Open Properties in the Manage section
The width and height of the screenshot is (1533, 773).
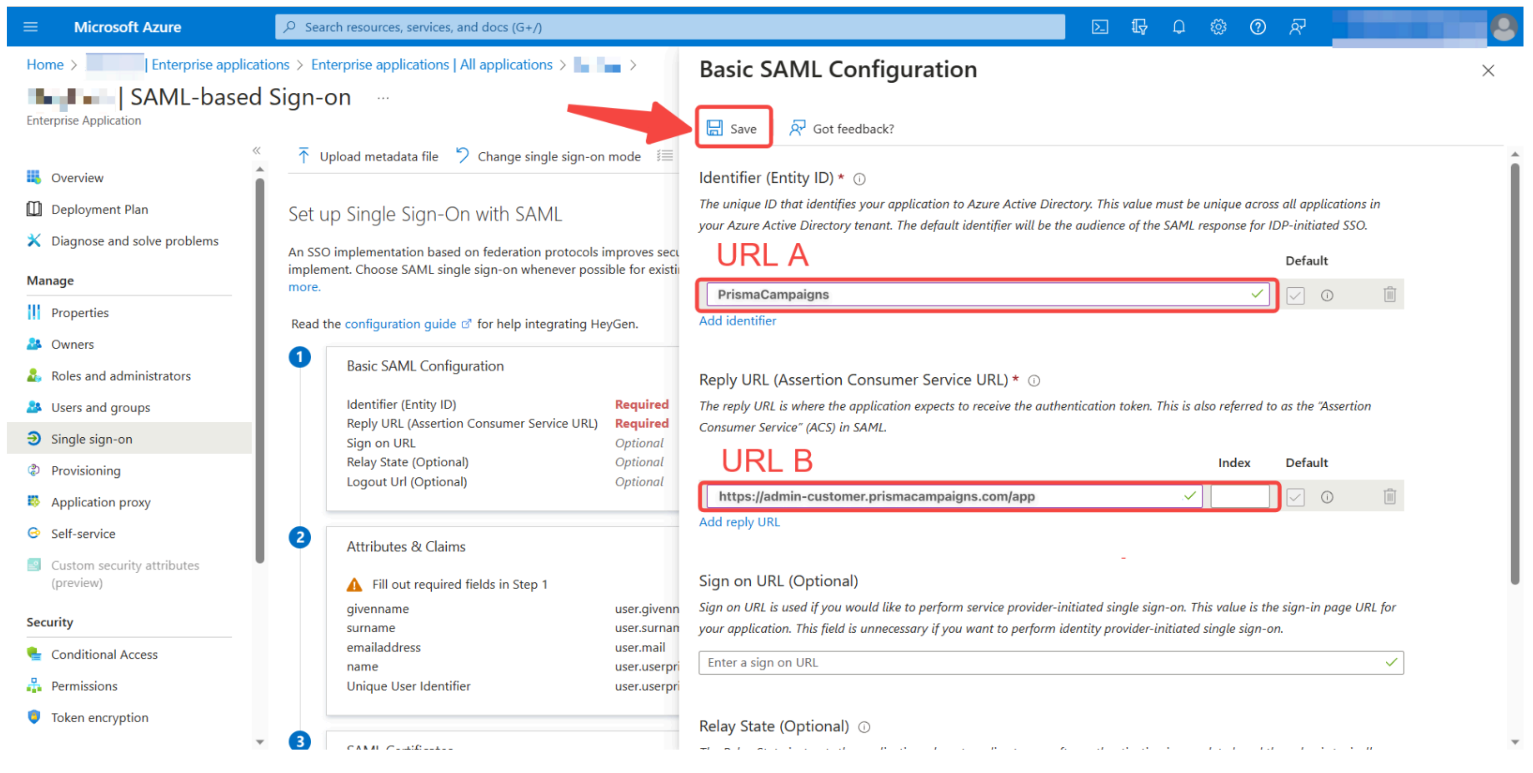(x=80, y=313)
